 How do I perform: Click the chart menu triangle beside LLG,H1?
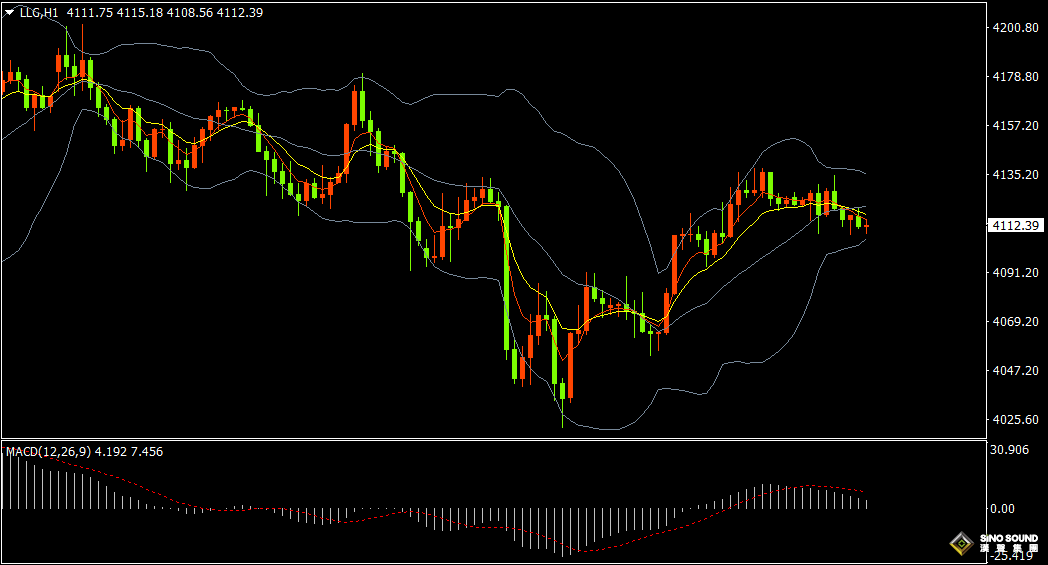click(9, 13)
